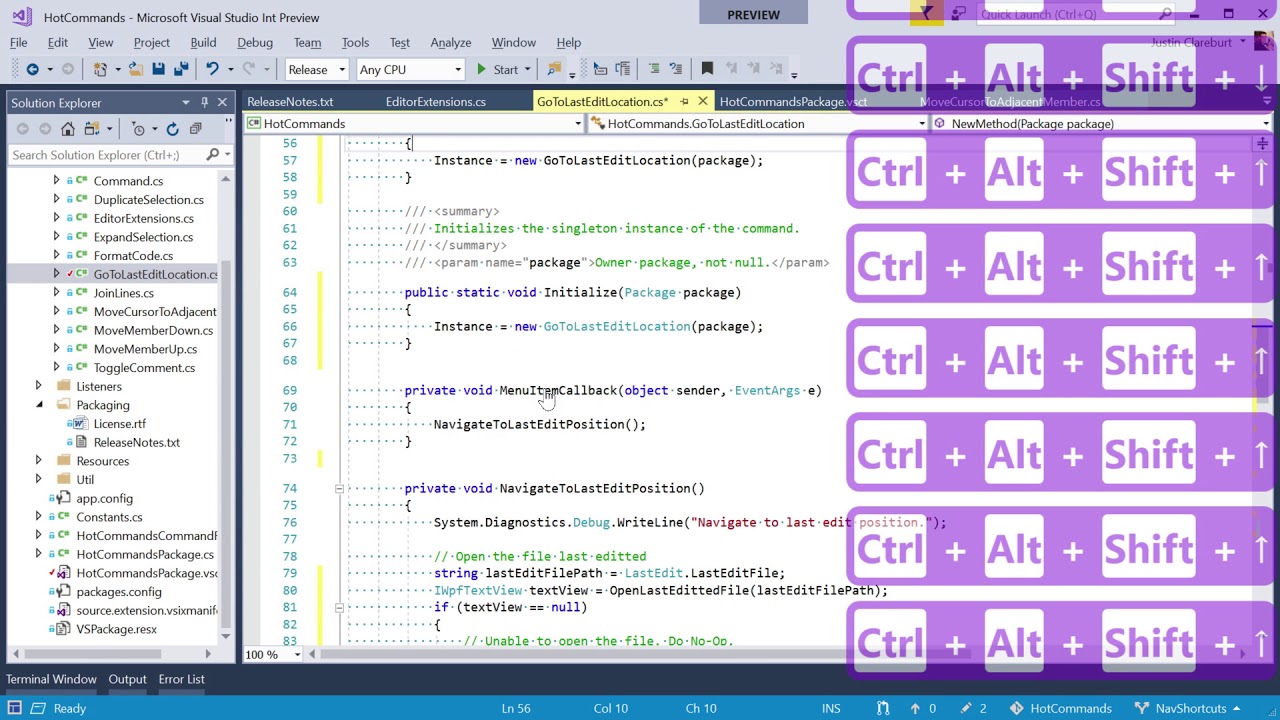Click the HotCommands repository status item

(1060, 708)
